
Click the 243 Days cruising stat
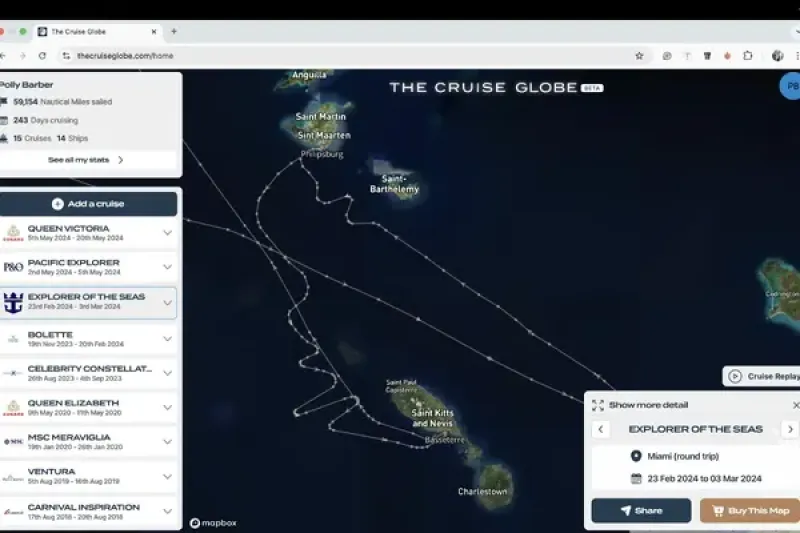[x=45, y=120]
